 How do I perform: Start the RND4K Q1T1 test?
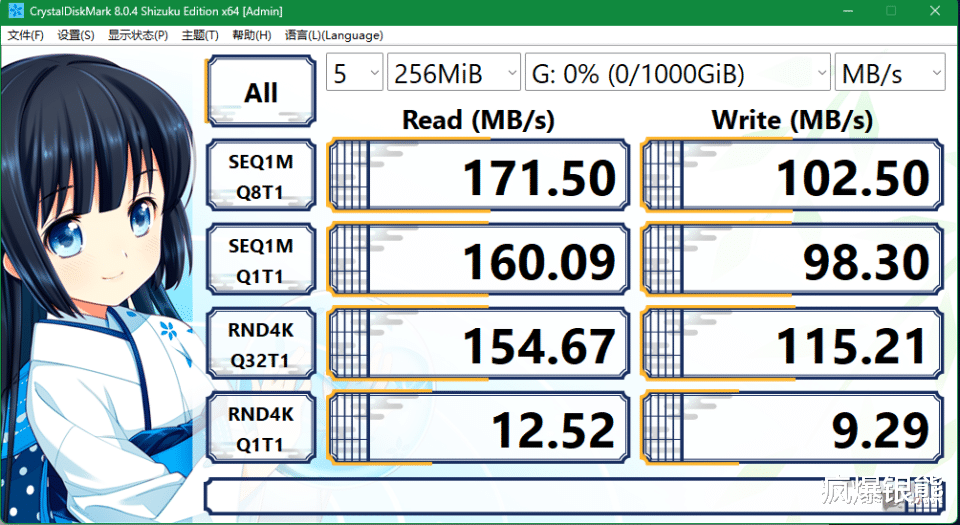pyautogui.click(x=261, y=430)
